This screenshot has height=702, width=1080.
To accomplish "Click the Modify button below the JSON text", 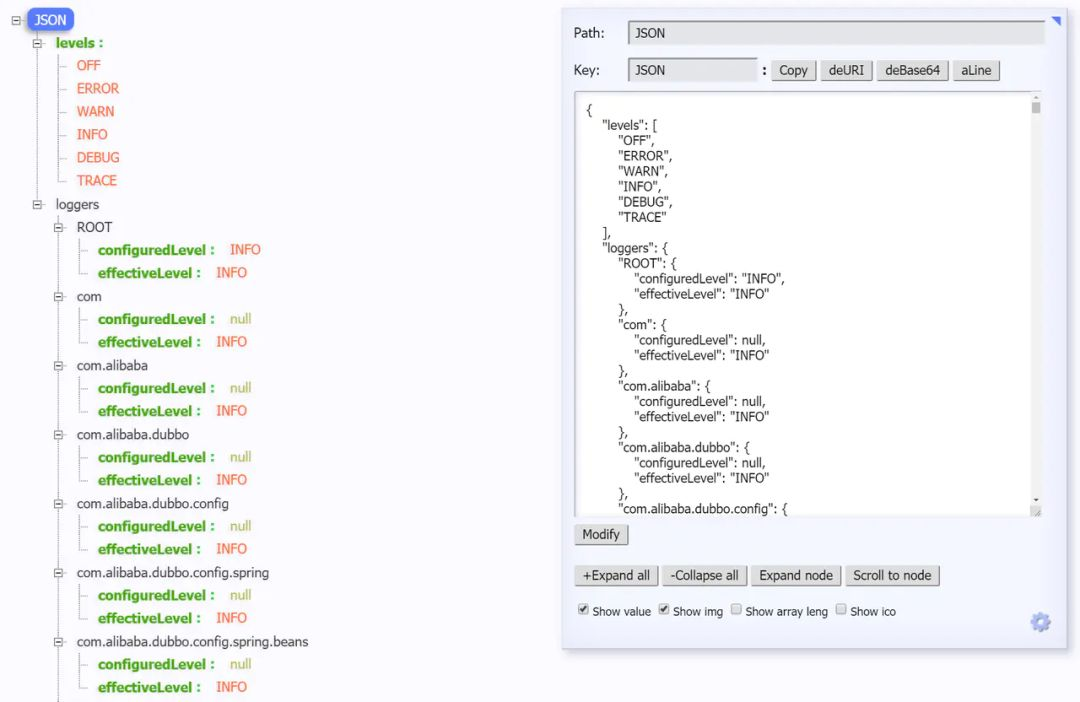I will point(600,534).
